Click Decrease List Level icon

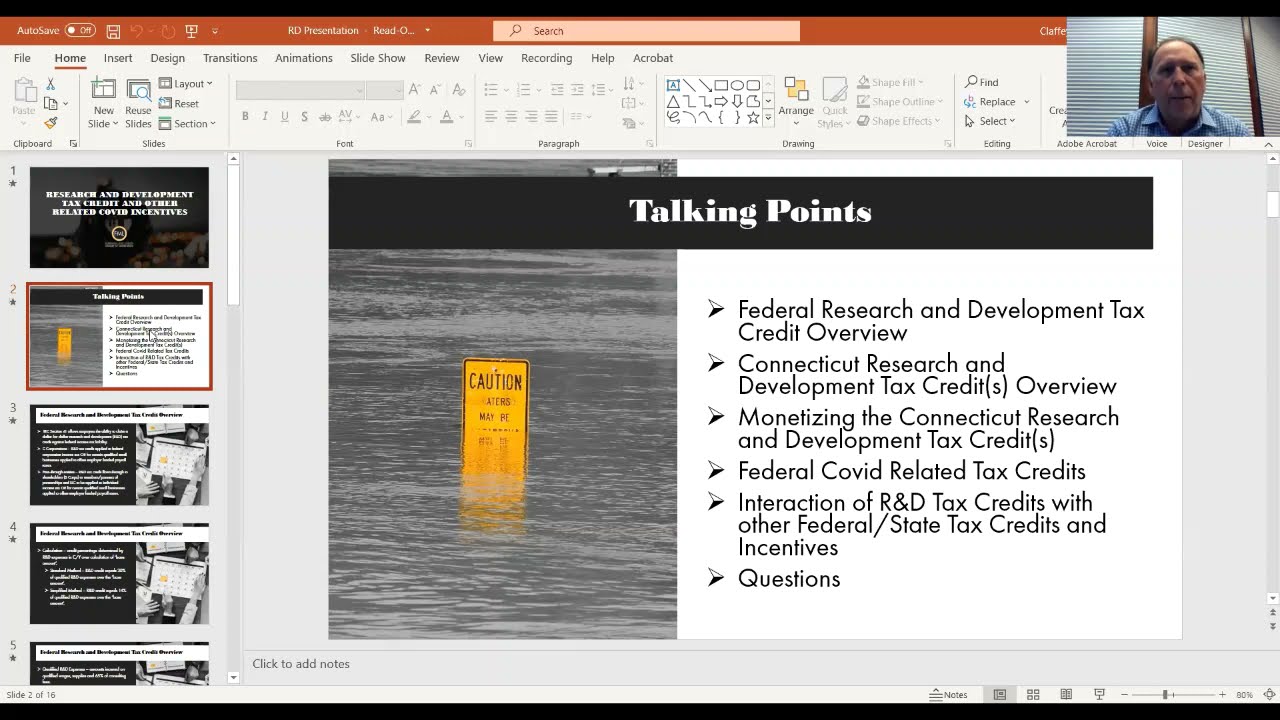point(557,90)
